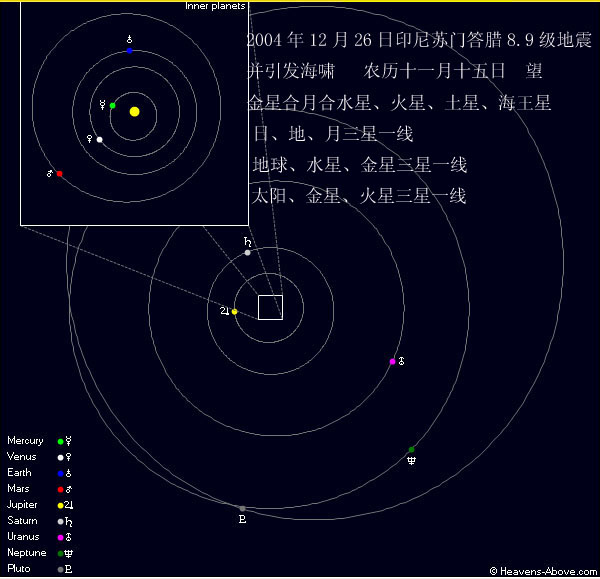The width and height of the screenshot is (600, 579).
Task: Click the Mars legend label
Action: 18,489
